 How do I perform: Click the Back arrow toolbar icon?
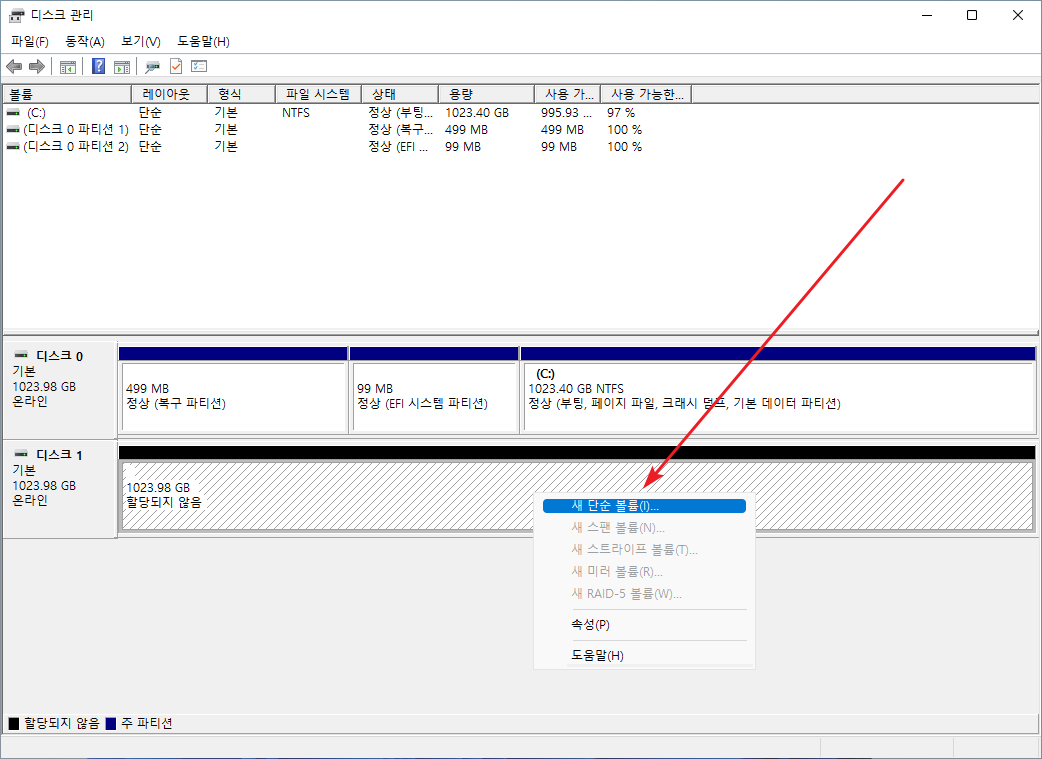(x=14, y=67)
